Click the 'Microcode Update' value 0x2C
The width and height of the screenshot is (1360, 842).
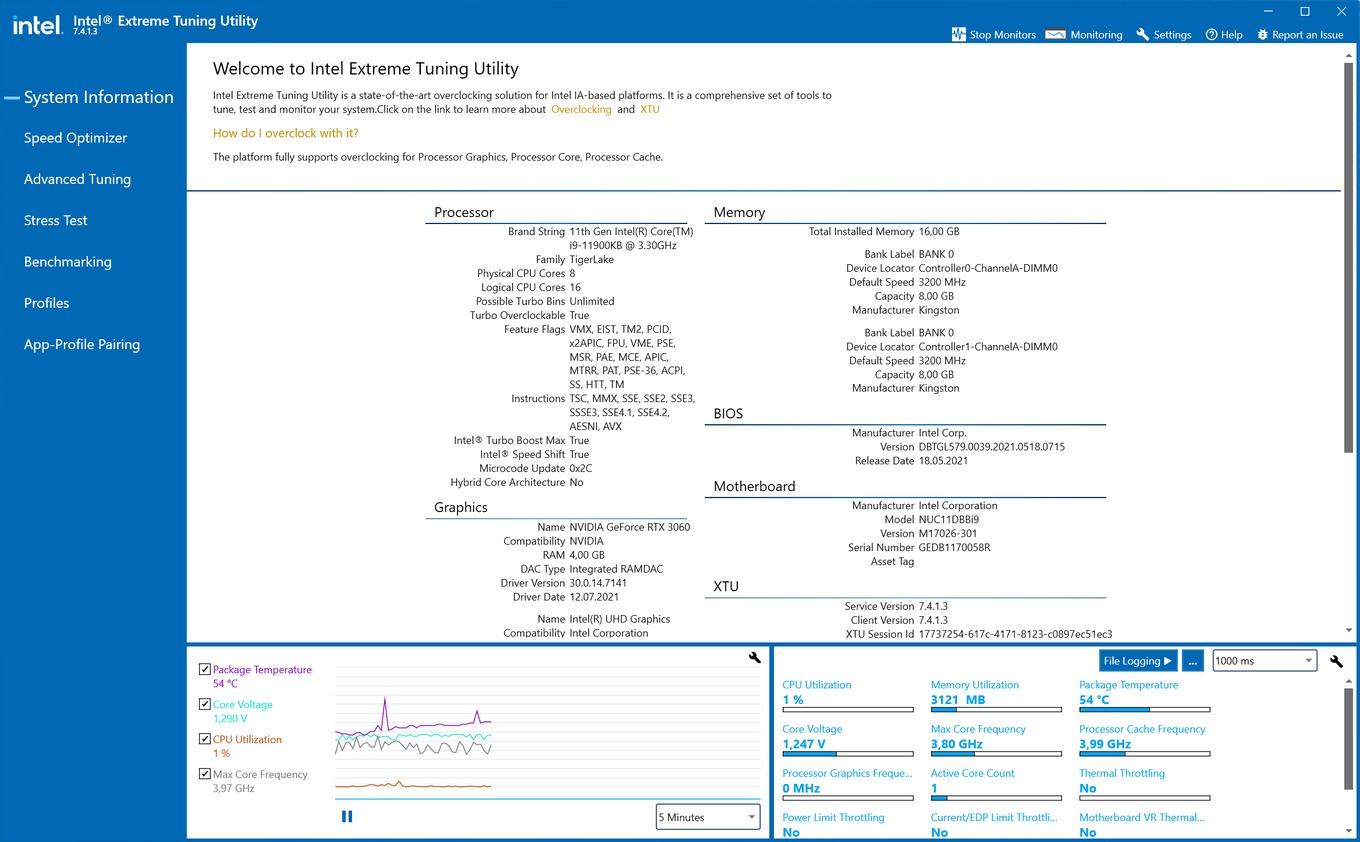coord(580,468)
